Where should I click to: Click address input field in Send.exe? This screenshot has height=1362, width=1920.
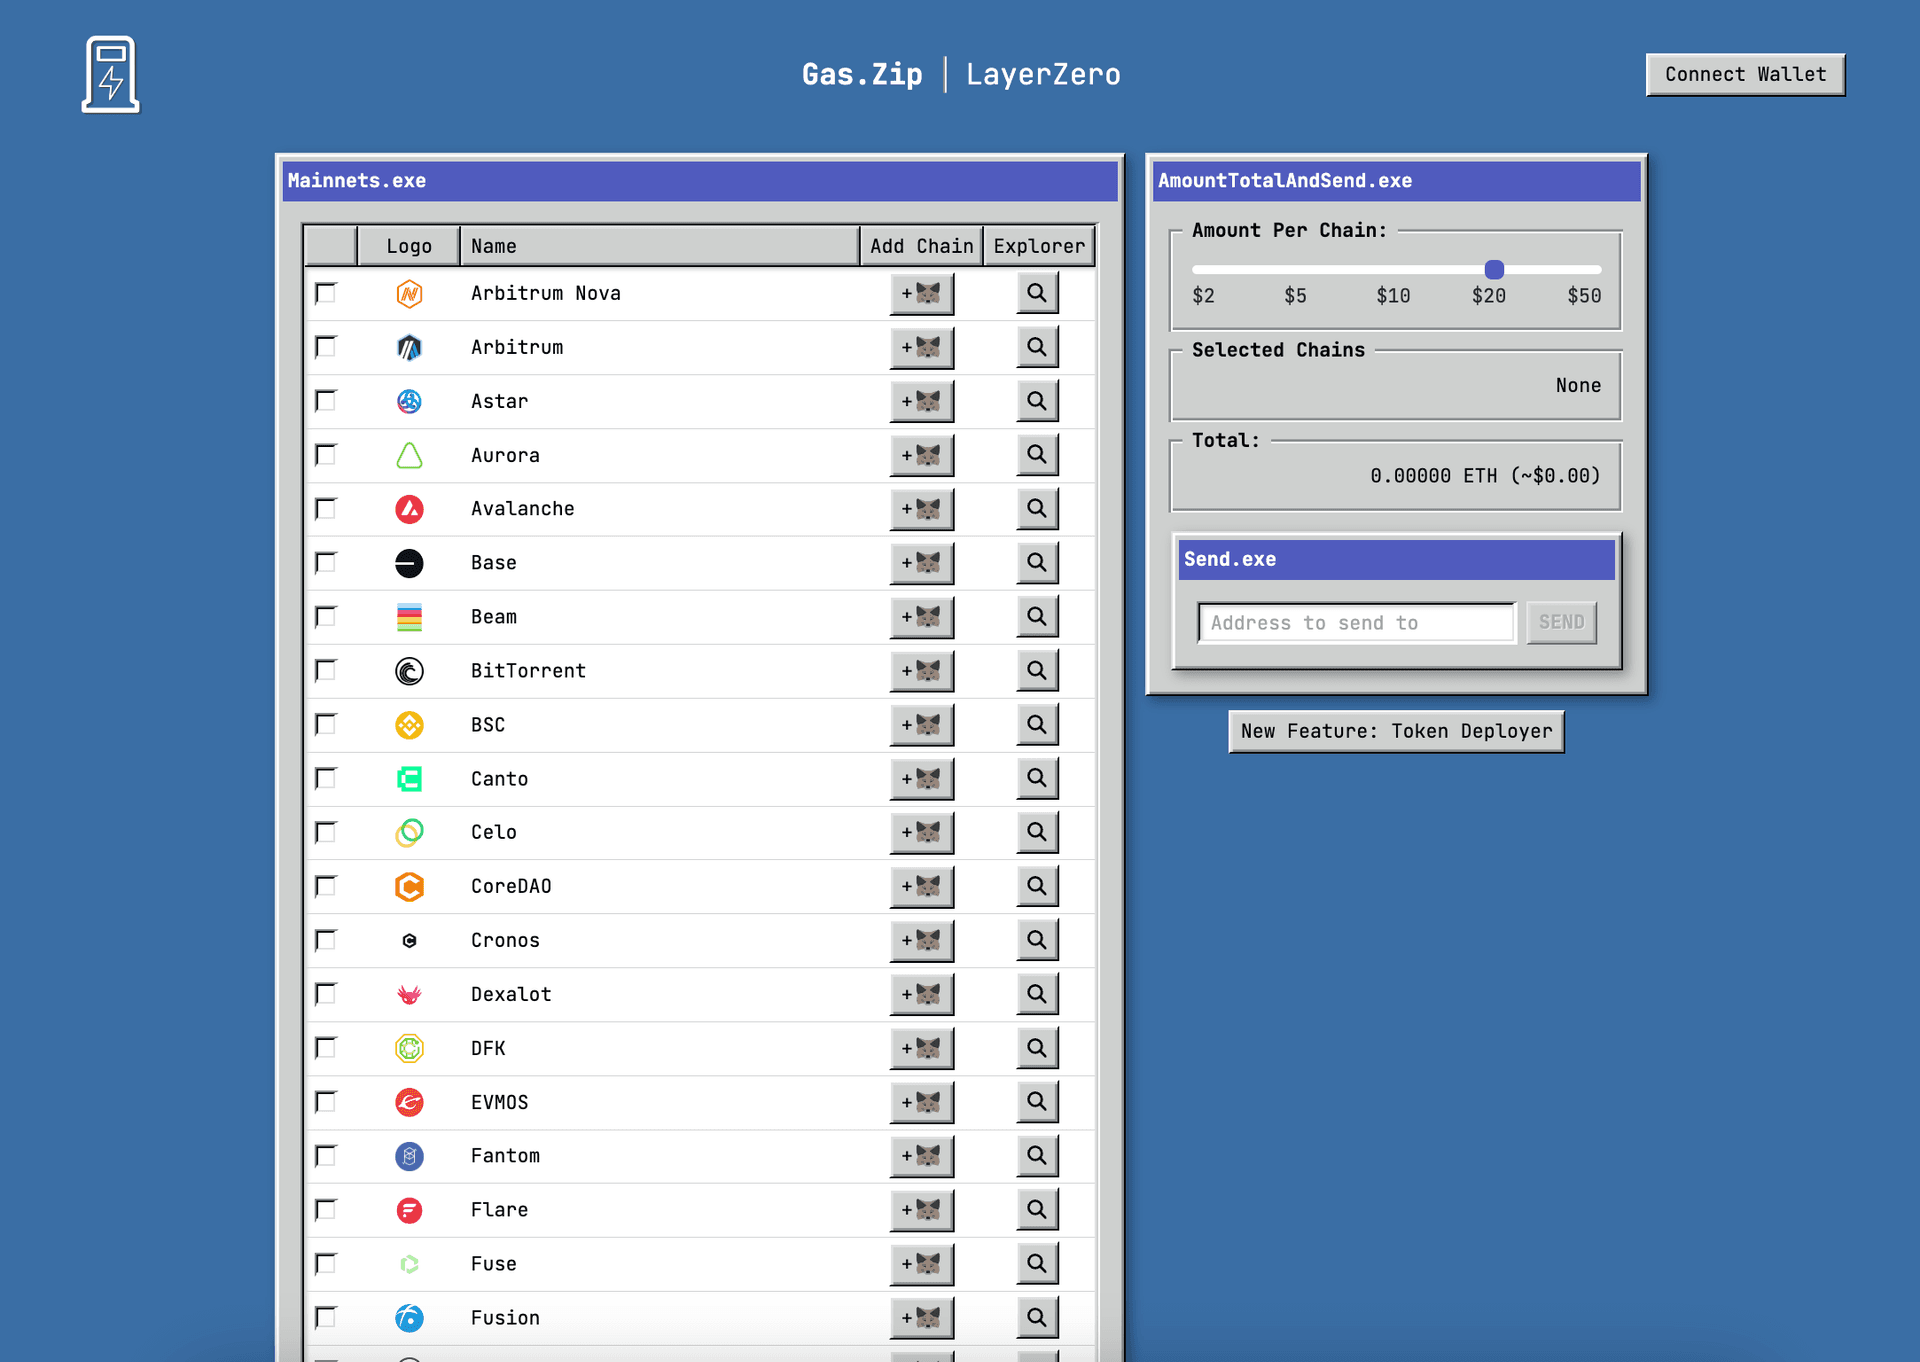coord(1354,621)
